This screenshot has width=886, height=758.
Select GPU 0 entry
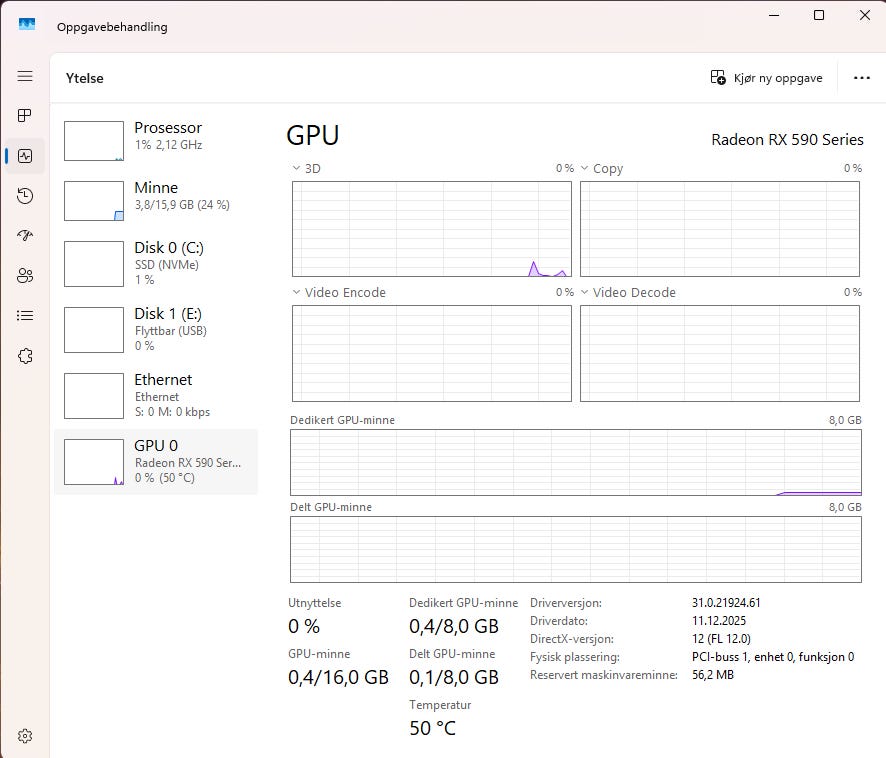[x=156, y=462]
